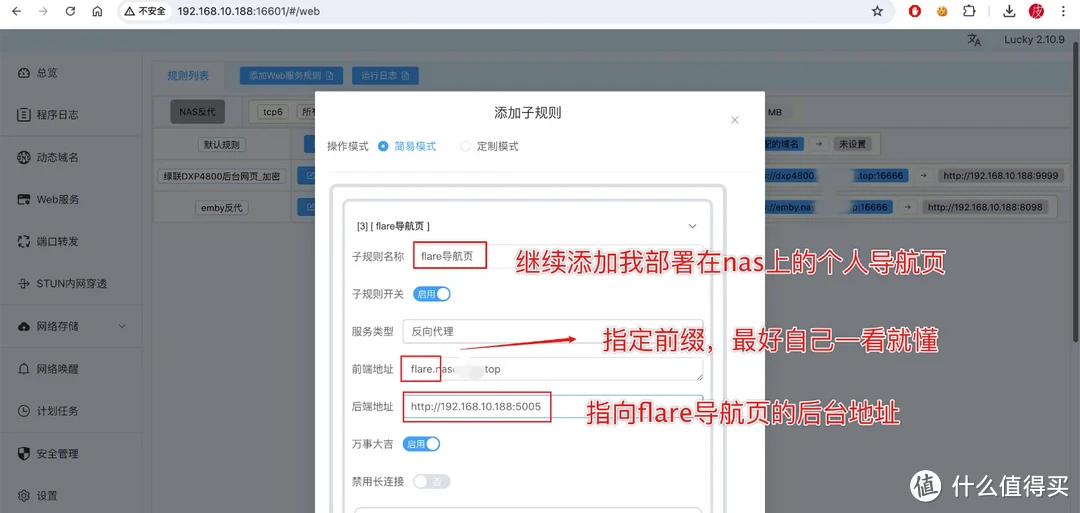
Task: Reload the current page
Action: (x=70, y=11)
